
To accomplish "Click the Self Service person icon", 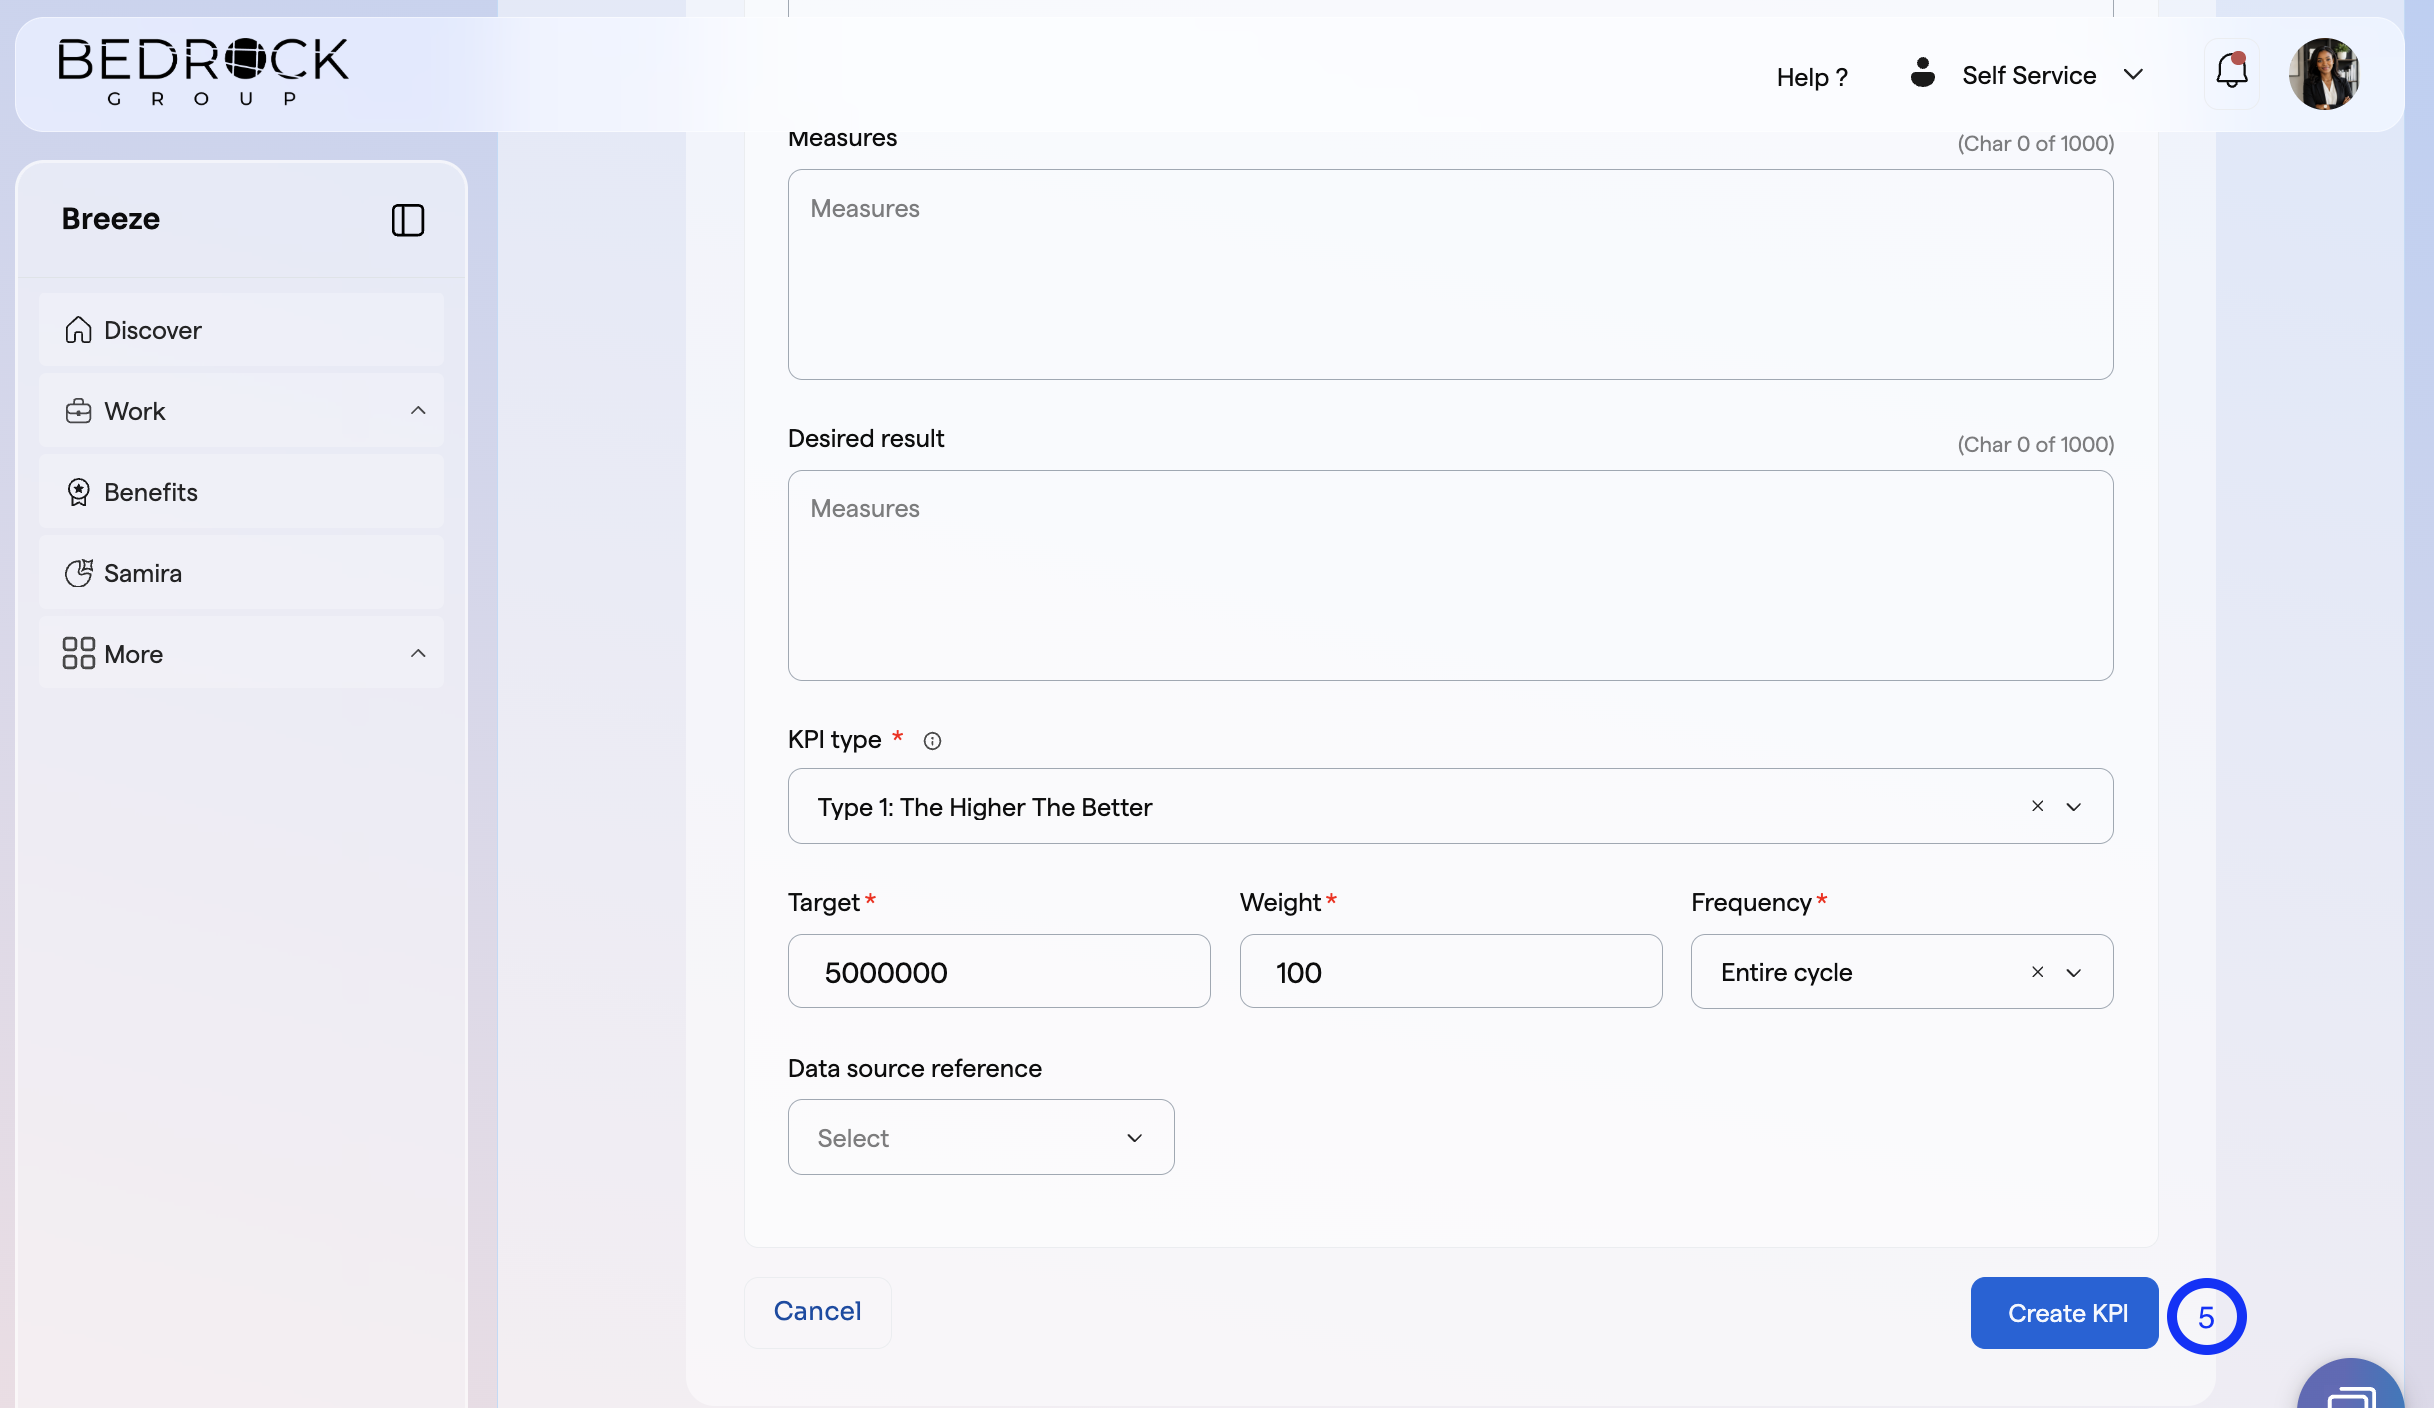I will [x=1922, y=72].
